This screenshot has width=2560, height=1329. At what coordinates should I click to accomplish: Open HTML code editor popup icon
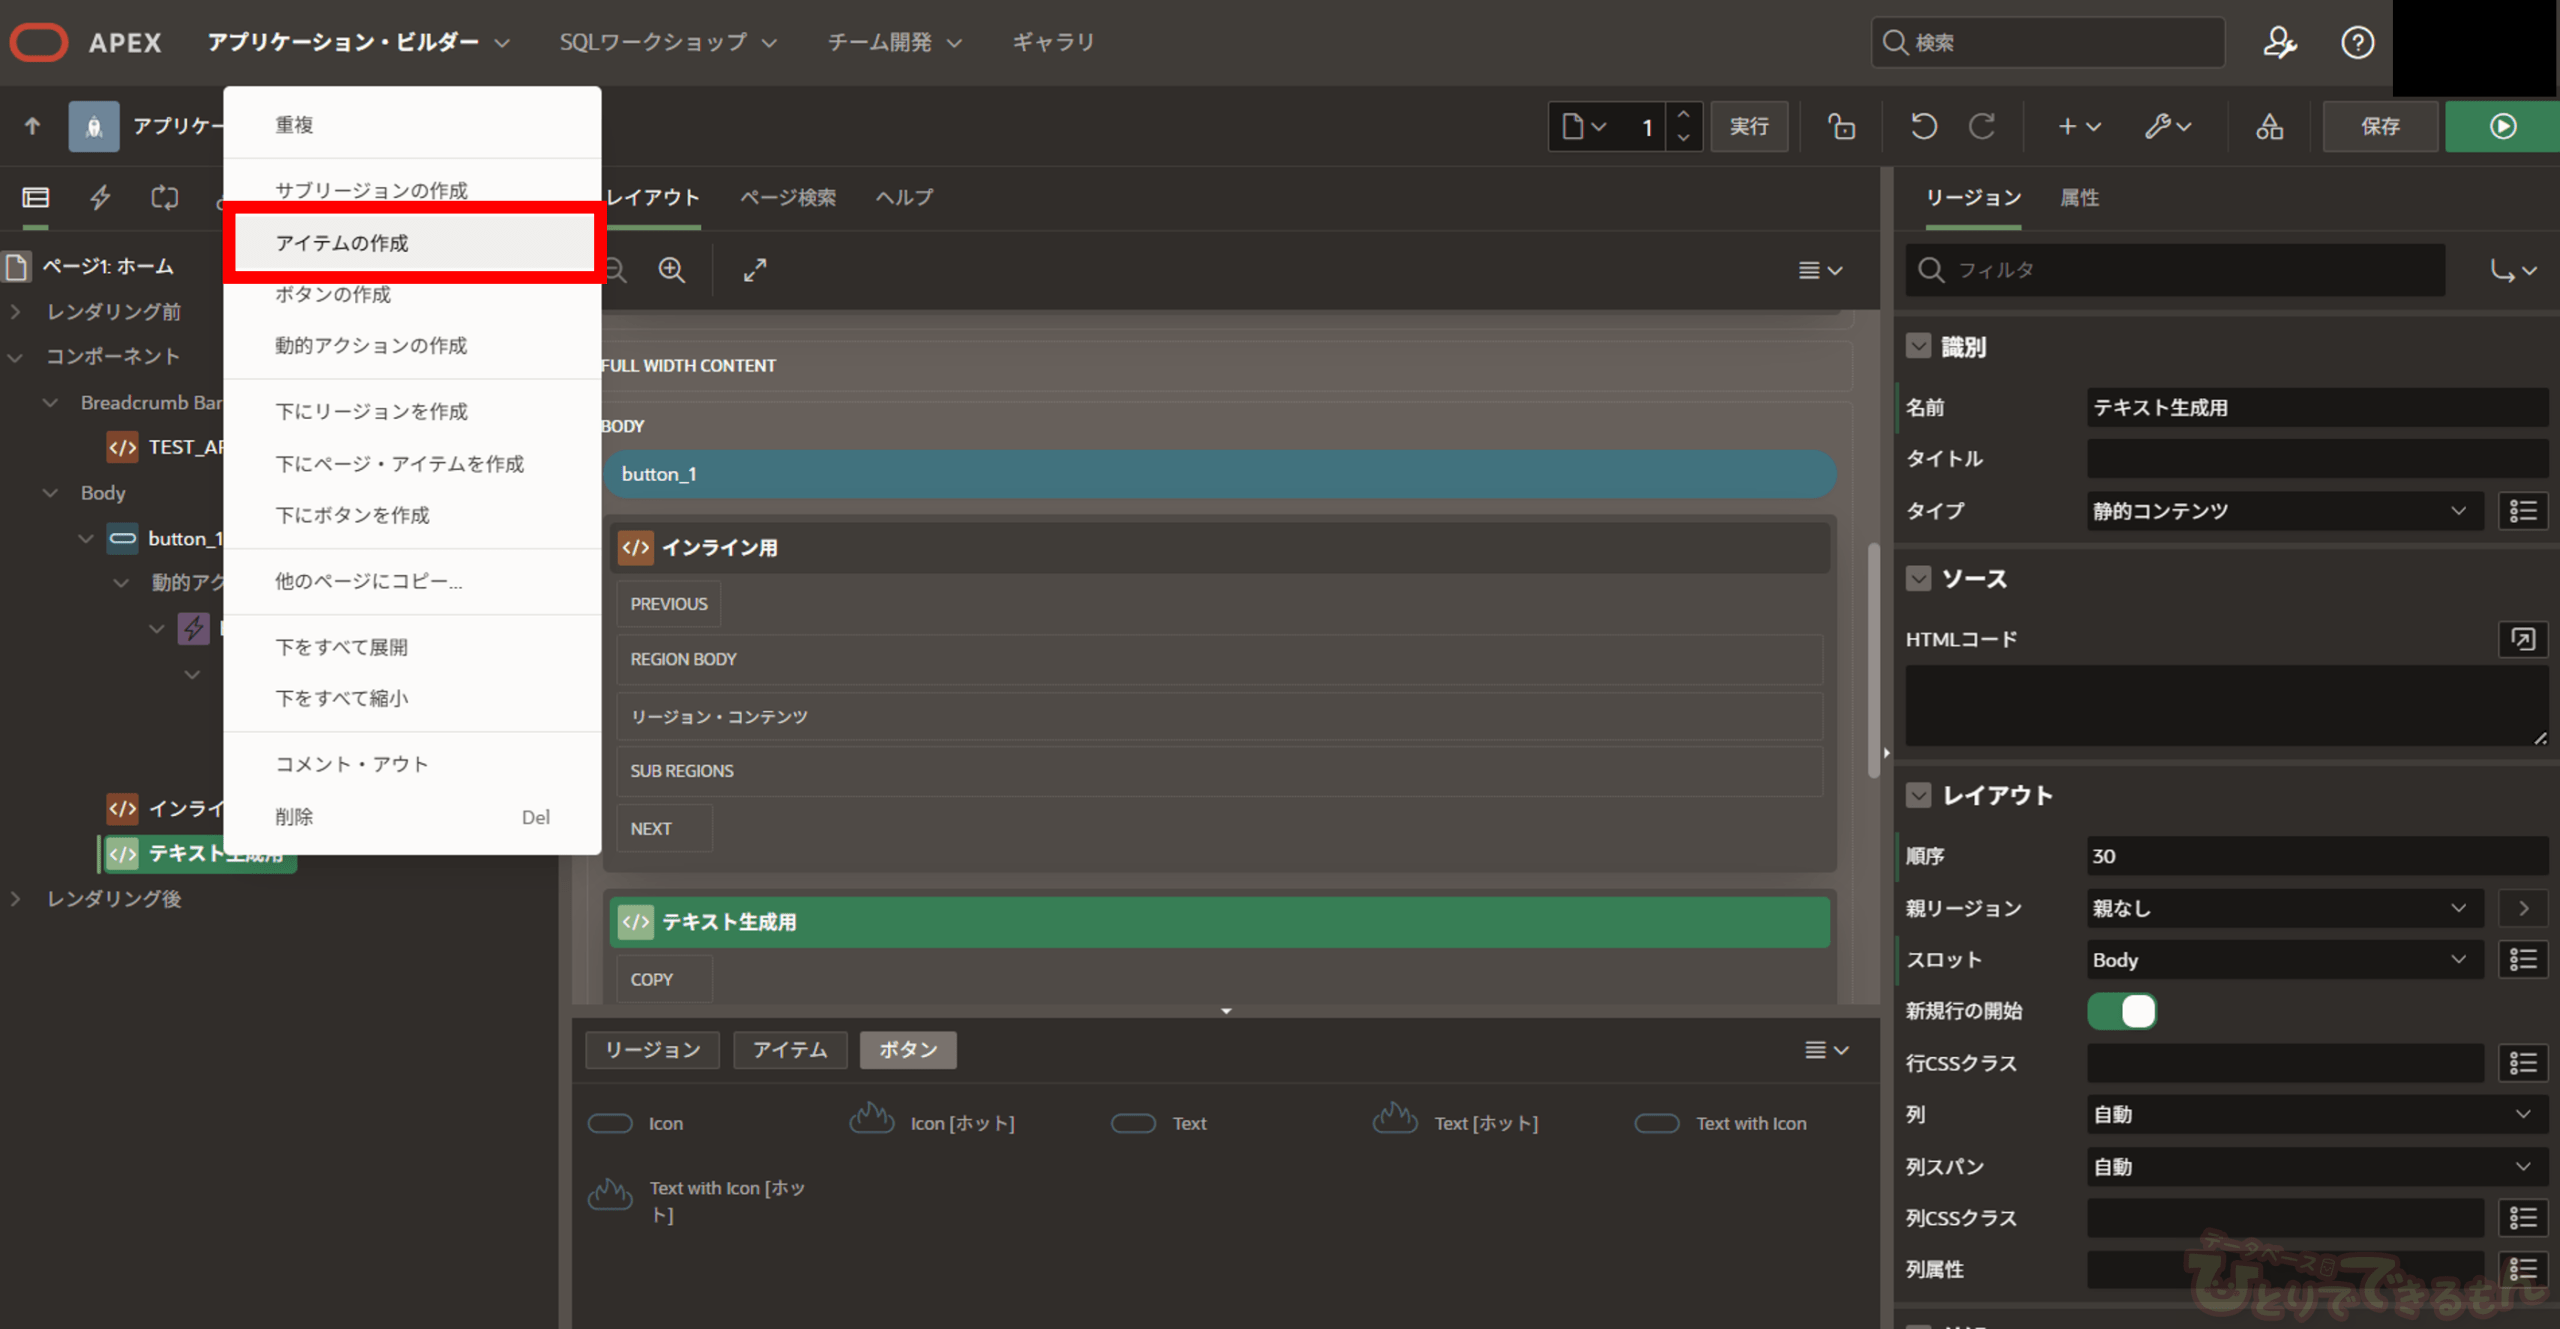[2521, 639]
